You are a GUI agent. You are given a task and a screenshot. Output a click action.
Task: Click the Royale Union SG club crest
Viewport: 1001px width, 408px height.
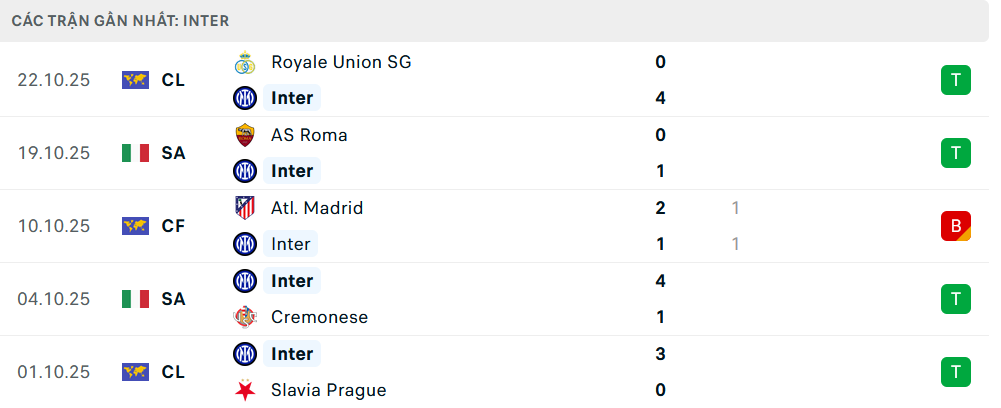click(245, 62)
